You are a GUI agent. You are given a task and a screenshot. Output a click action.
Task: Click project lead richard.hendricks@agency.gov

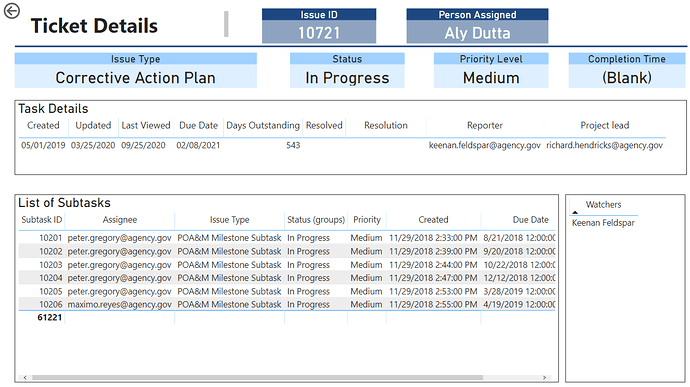[x=604, y=145]
